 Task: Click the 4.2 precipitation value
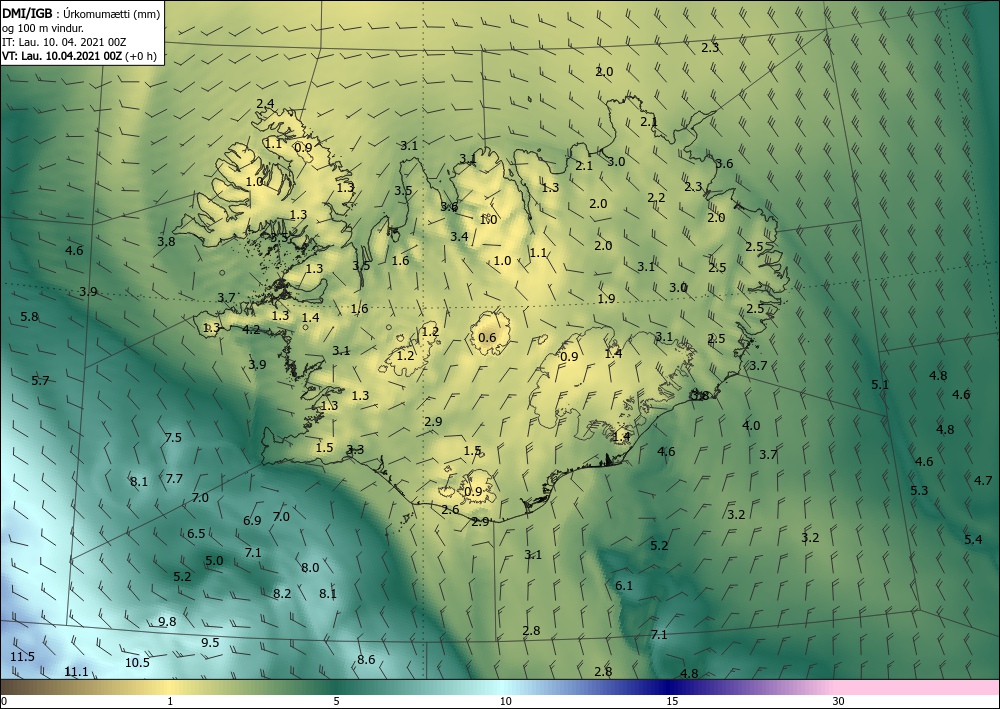[x=251, y=330]
